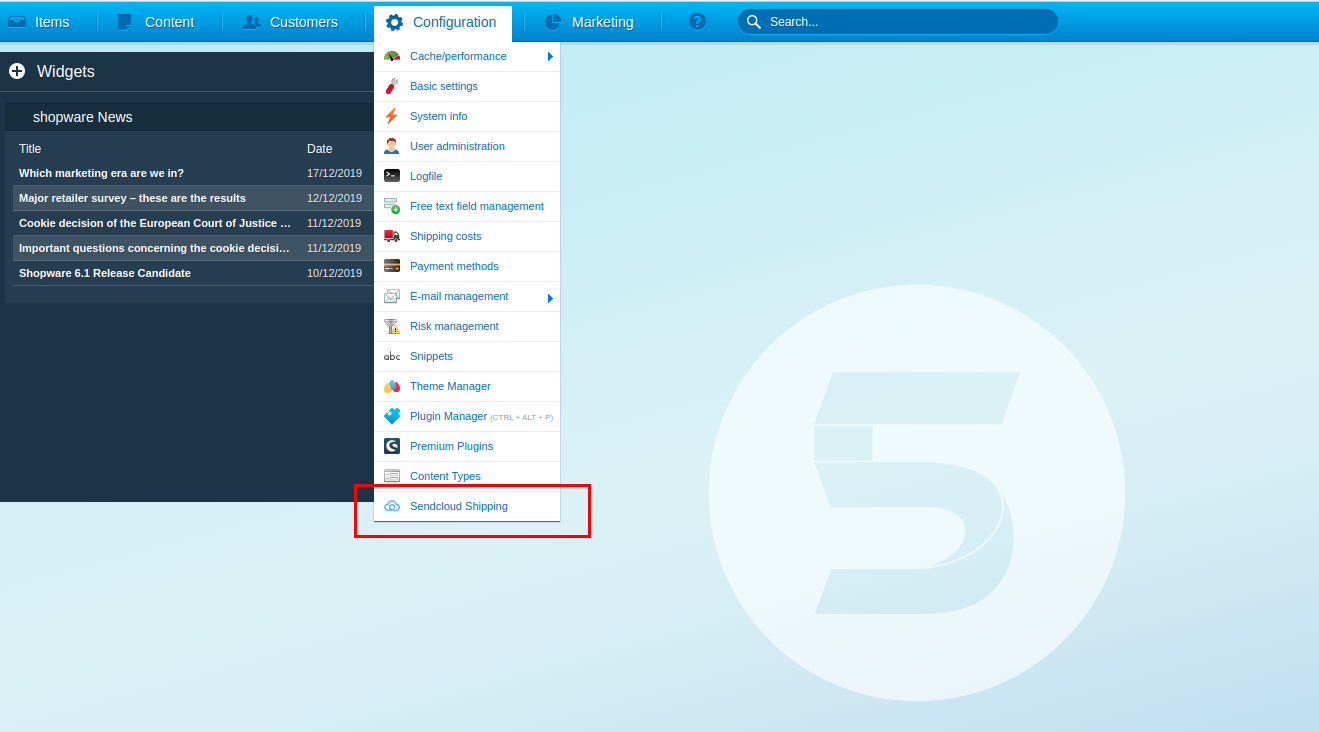
Task: Open news 'Major retailer survey' row
Action: 192,198
